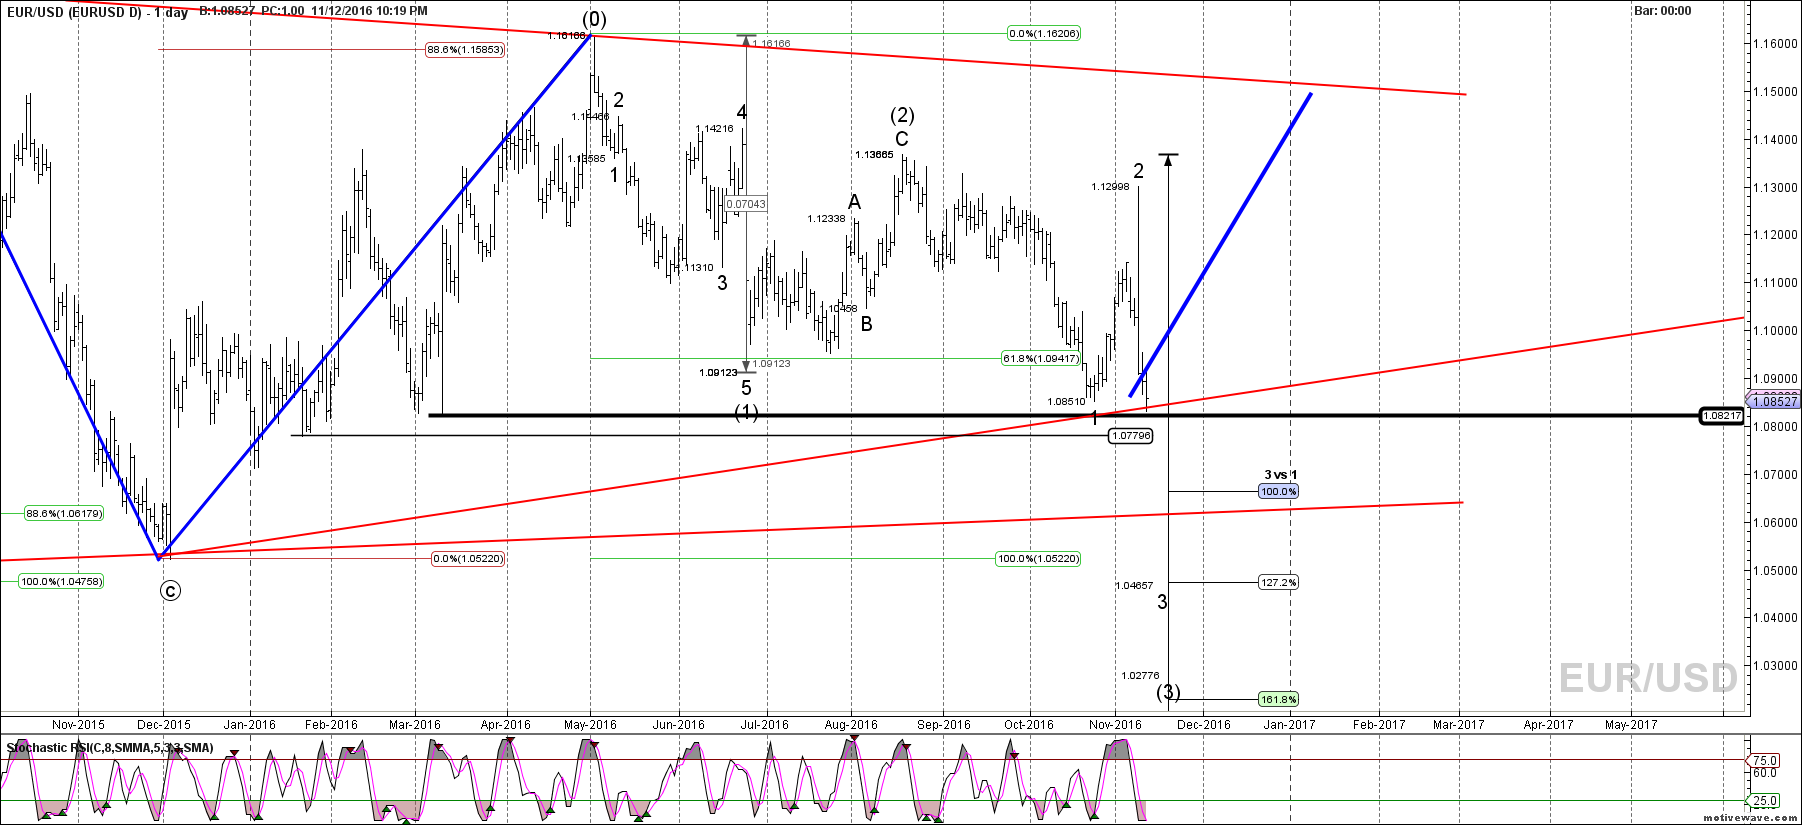Viewport: 1802px width, 825px height.
Task: Select "Jan-2017" on the time axis
Action: (1289, 725)
